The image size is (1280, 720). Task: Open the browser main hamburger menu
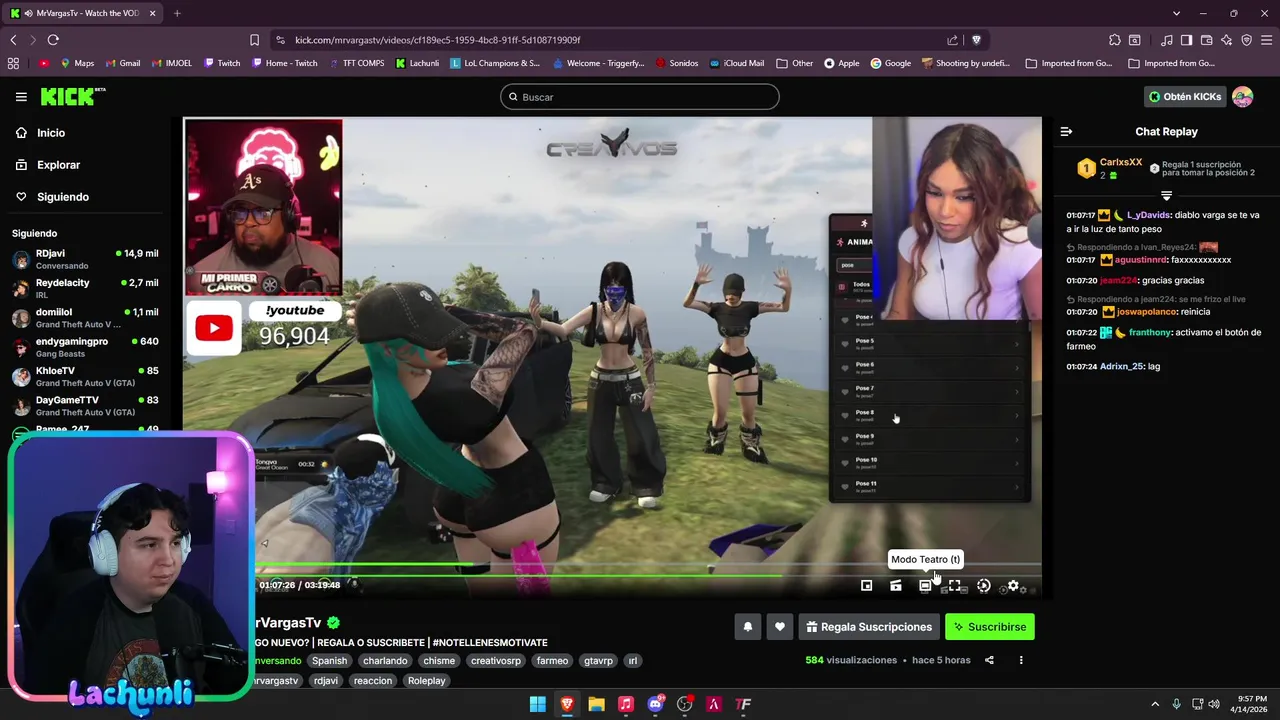click(1266, 40)
